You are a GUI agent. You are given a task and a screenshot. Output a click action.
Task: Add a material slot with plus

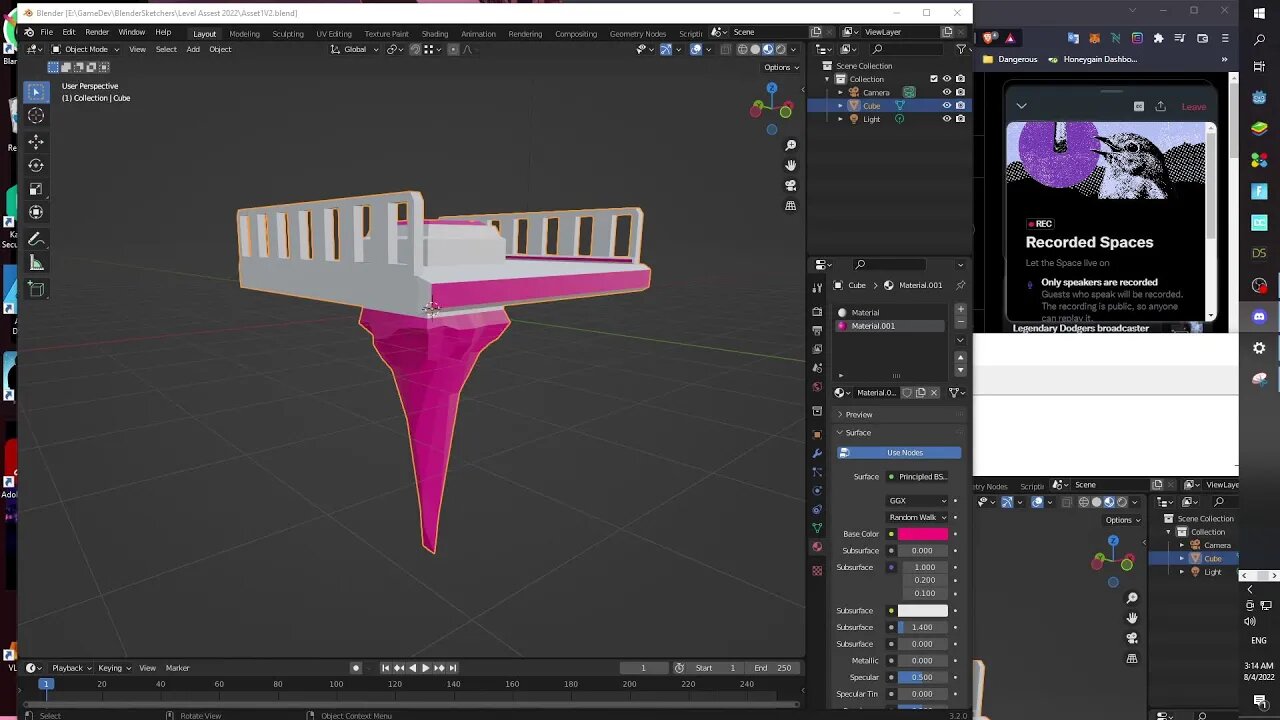960,310
